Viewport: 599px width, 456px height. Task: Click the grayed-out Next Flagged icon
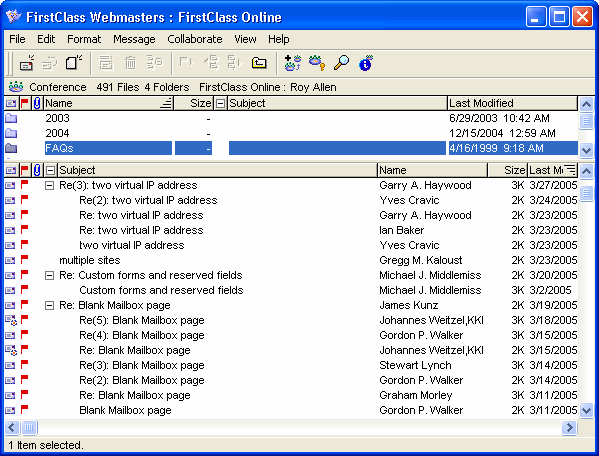point(187,62)
